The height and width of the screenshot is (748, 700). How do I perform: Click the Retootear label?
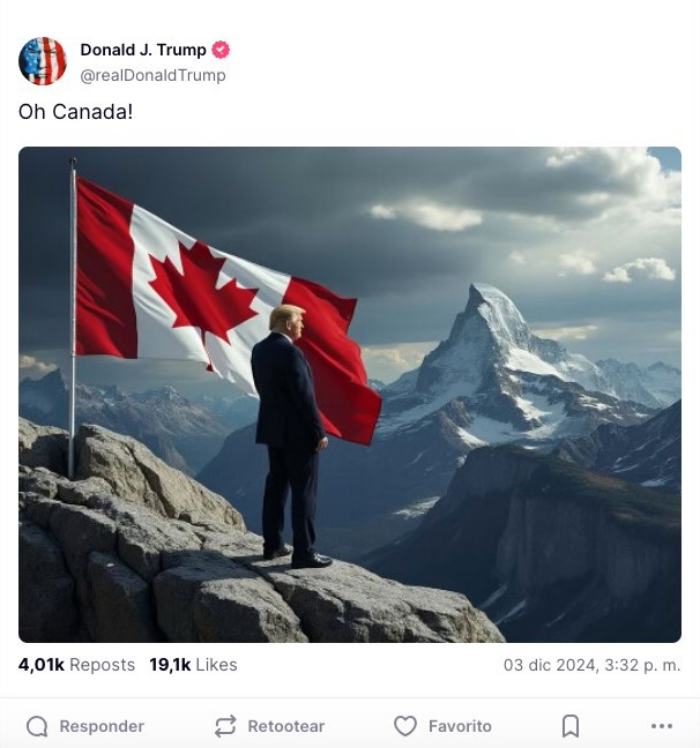click(286, 727)
